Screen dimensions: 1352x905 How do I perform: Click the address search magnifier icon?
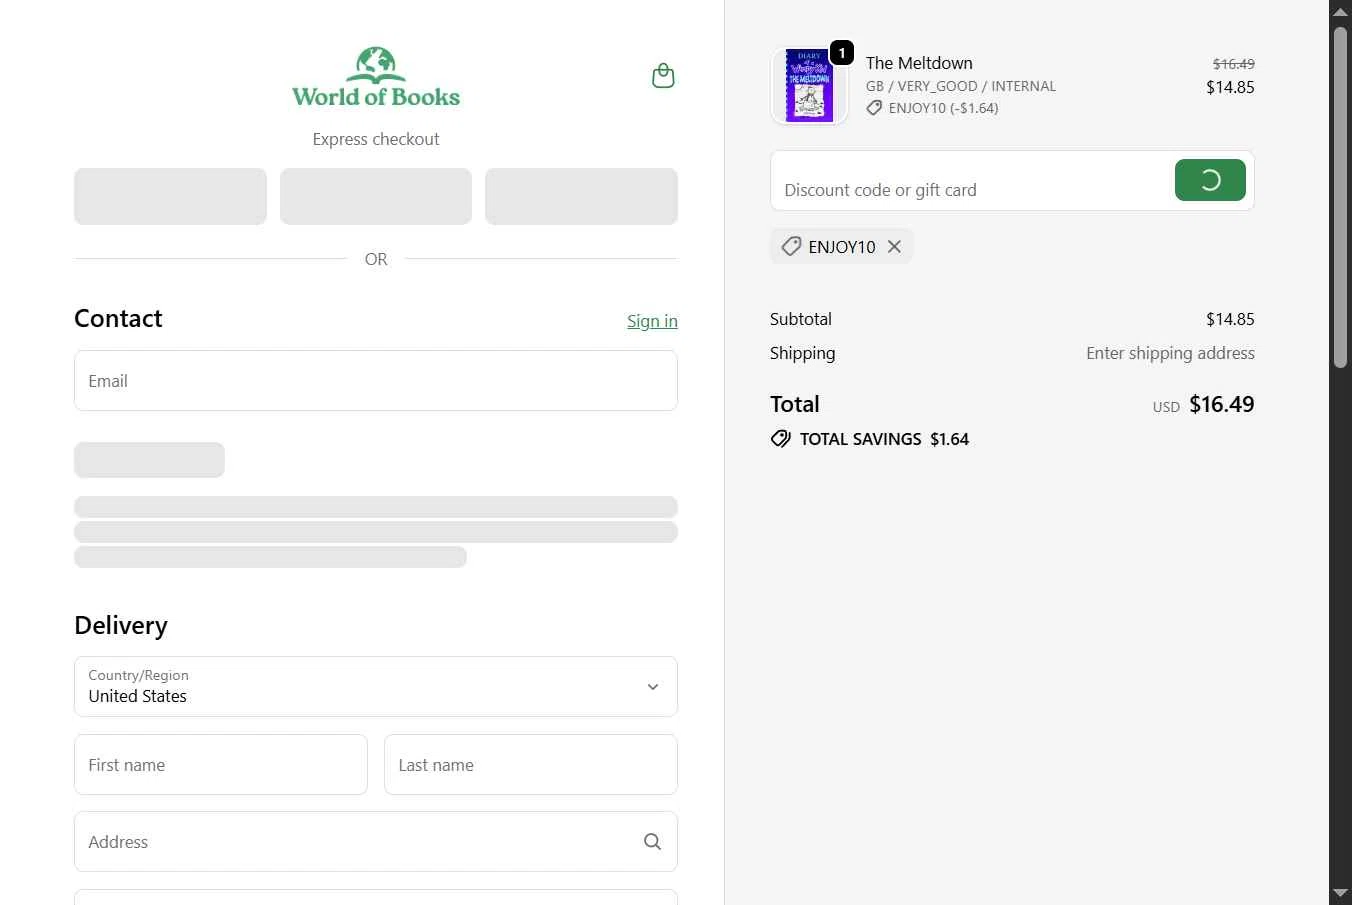click(x=652, y=842)
